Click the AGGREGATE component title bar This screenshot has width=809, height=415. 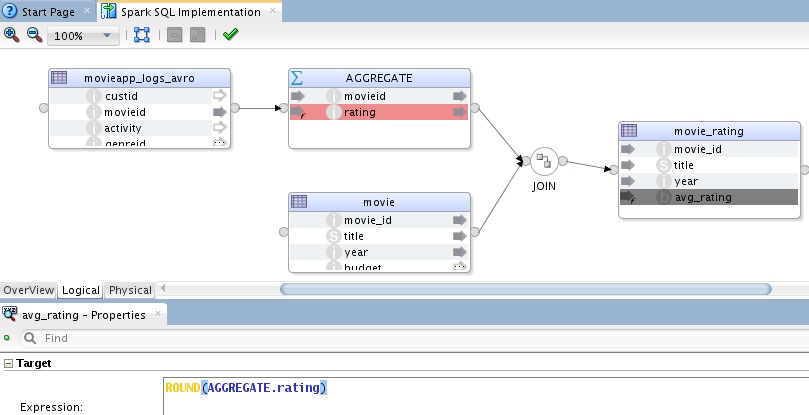[379, 78]
